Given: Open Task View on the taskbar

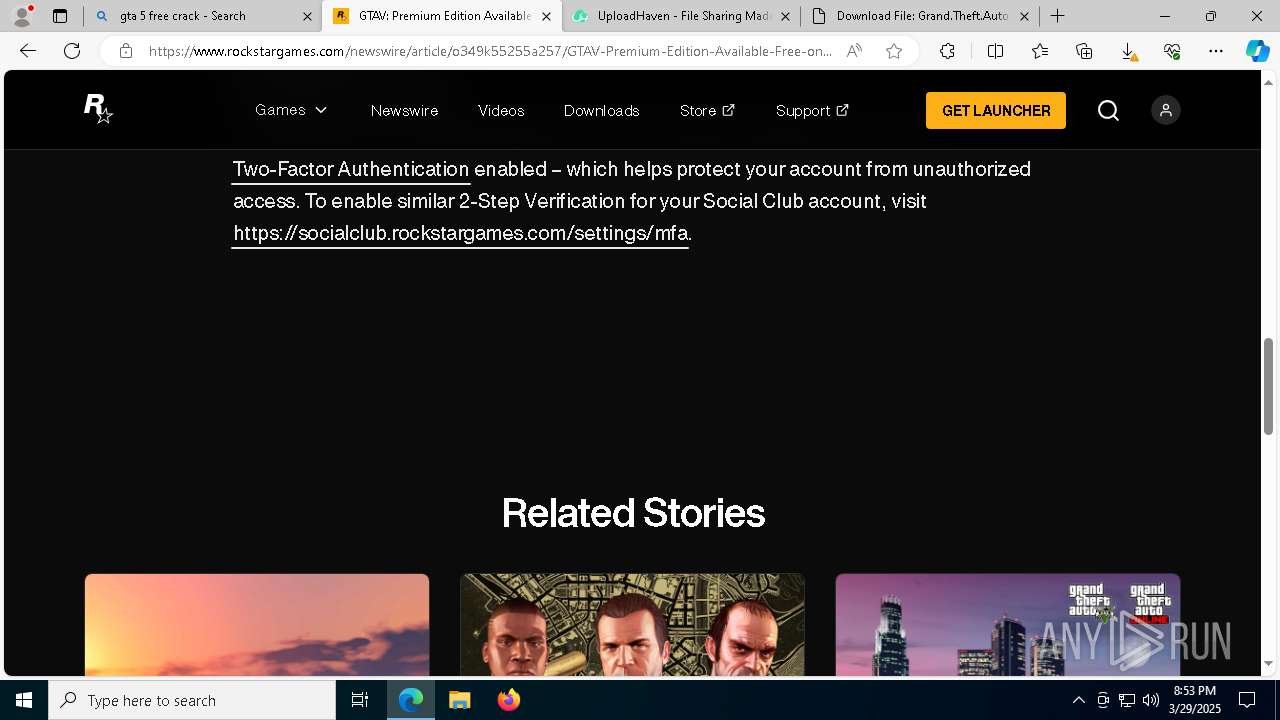Looking at the screenshot, I should click(x=360, y=700).
